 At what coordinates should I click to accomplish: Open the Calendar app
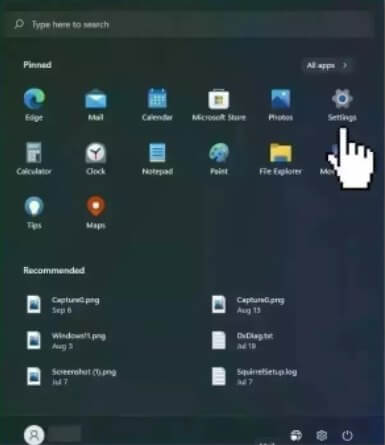(157, 104)
